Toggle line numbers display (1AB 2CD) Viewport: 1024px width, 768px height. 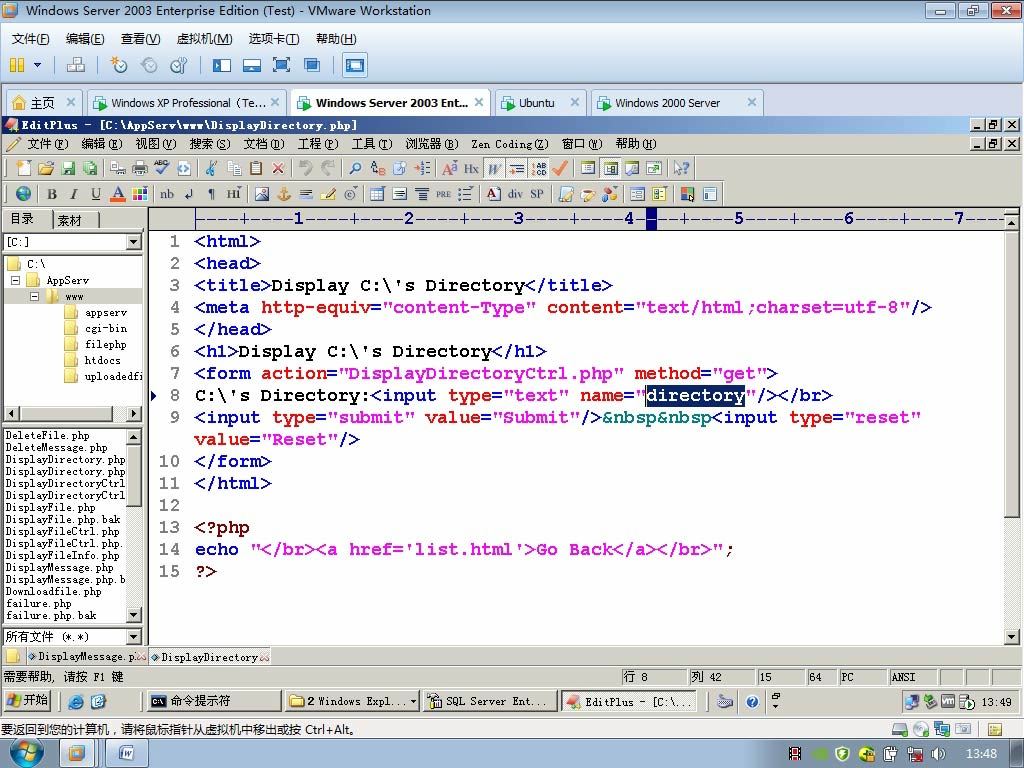coord(539,168)
